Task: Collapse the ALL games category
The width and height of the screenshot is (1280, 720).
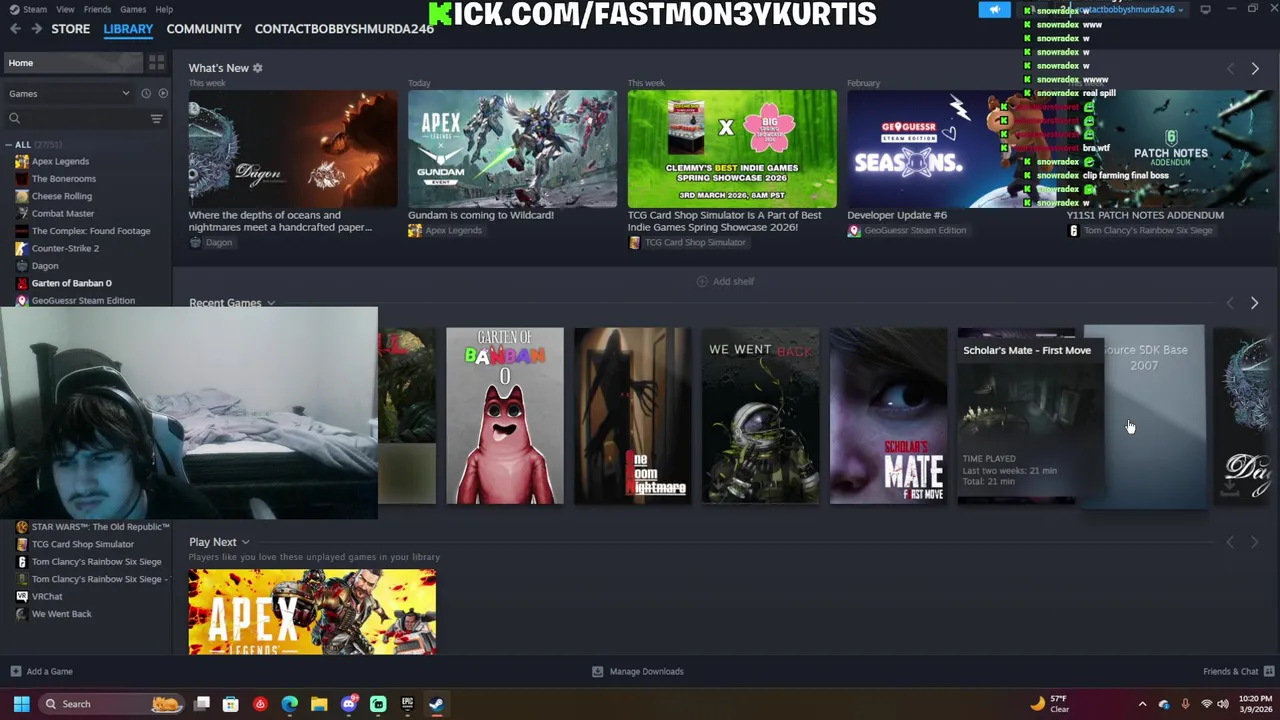Action: click(x=9, y=145)
